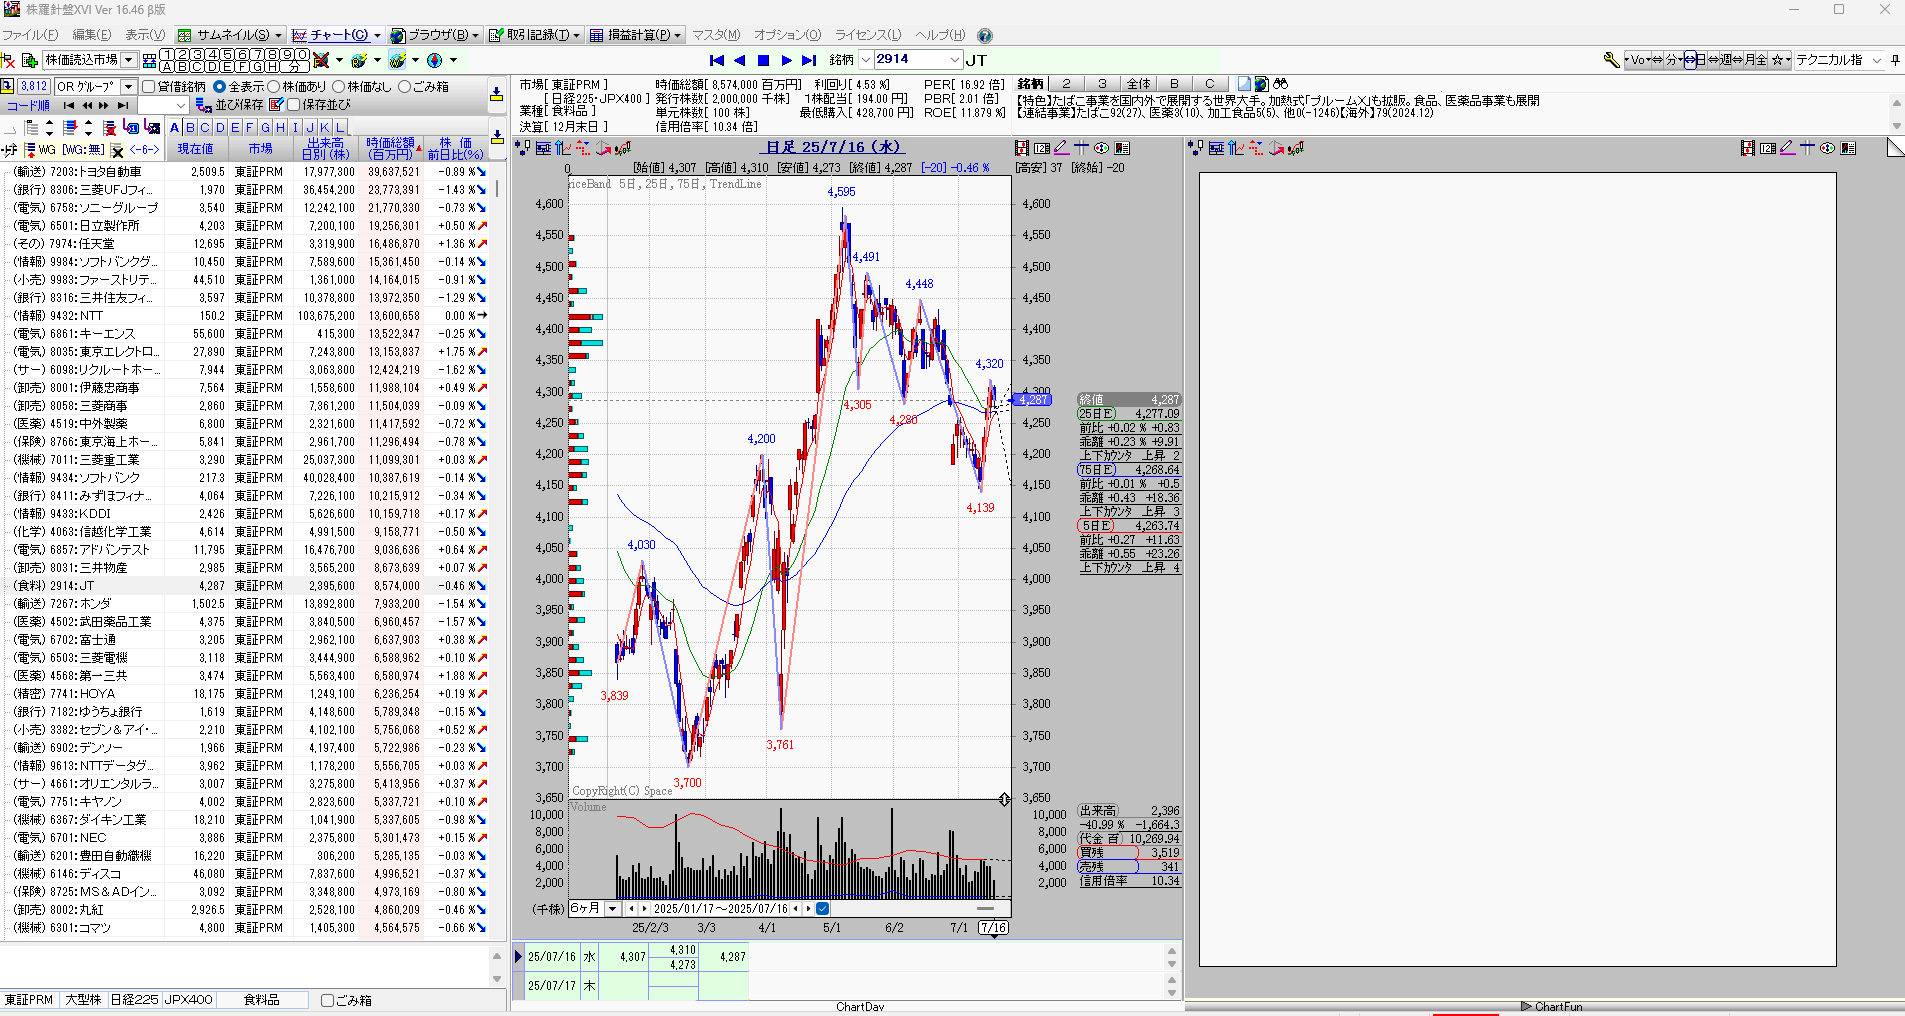Viewport: 1905px width, 1016px height.
Task: Jump to first stock playback button
Action: (716, 60)
